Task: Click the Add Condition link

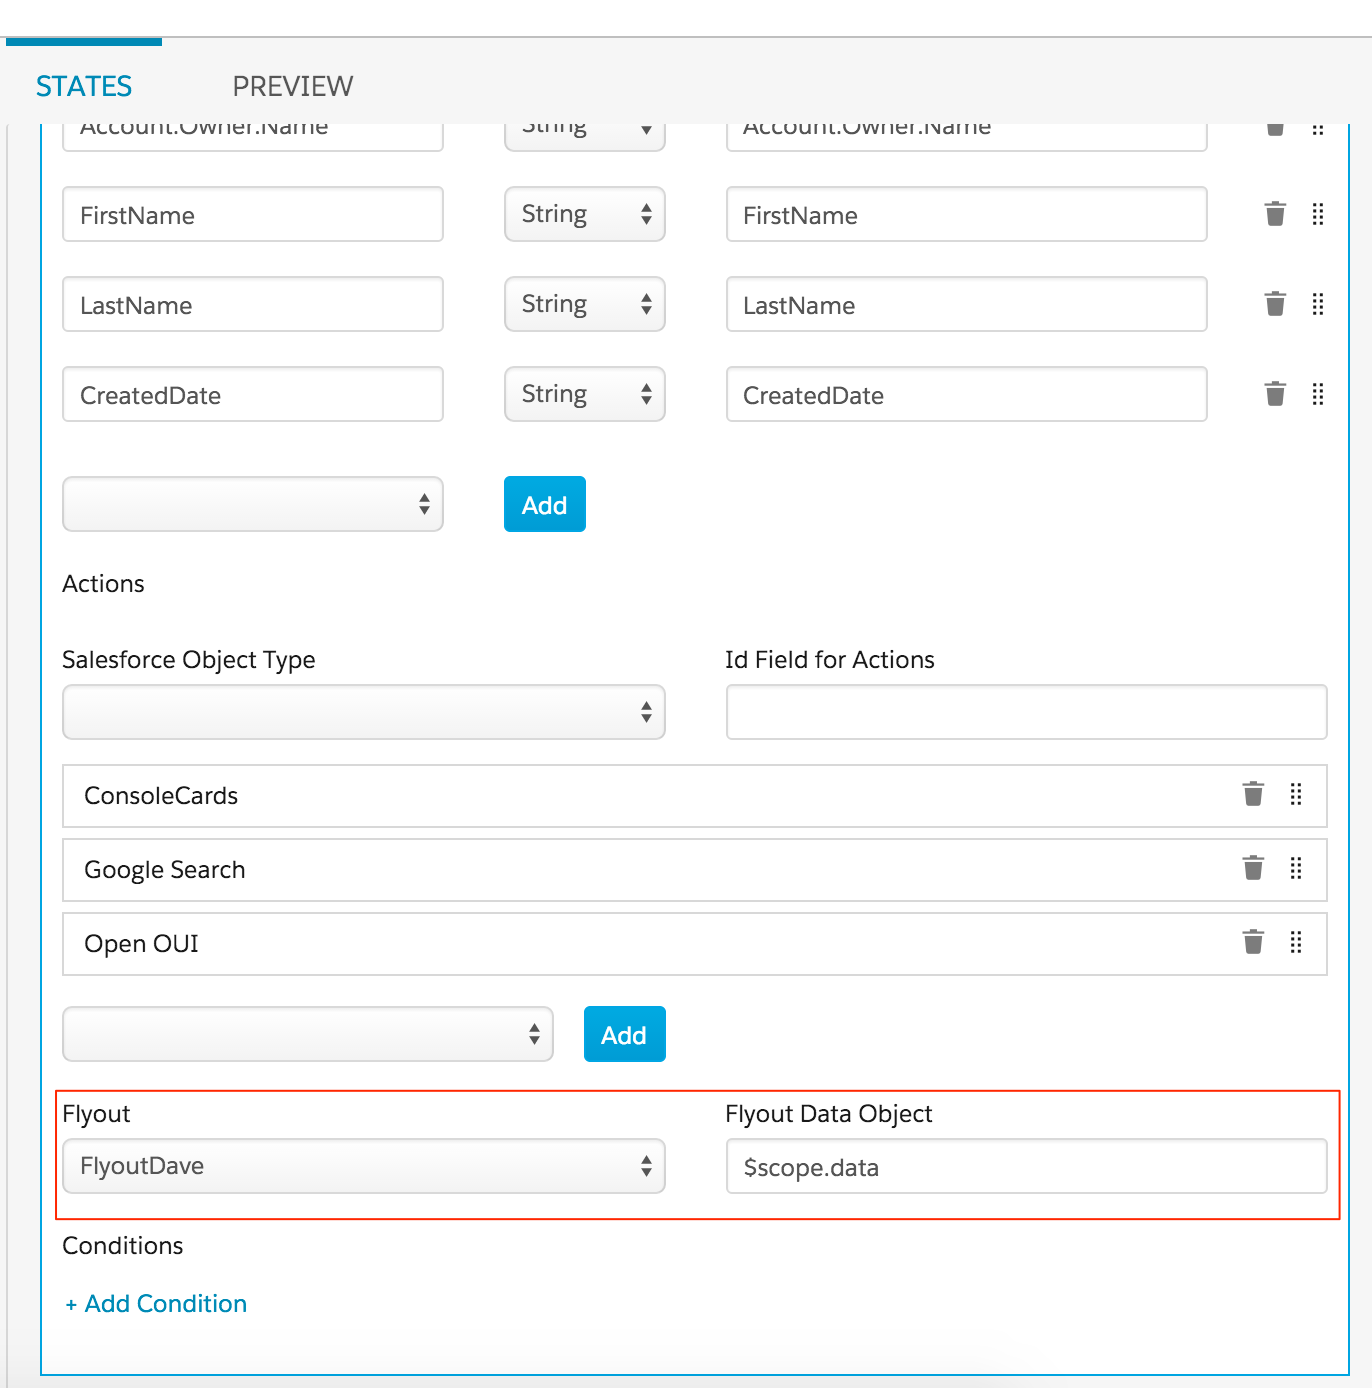Action: coord(156,1304)
